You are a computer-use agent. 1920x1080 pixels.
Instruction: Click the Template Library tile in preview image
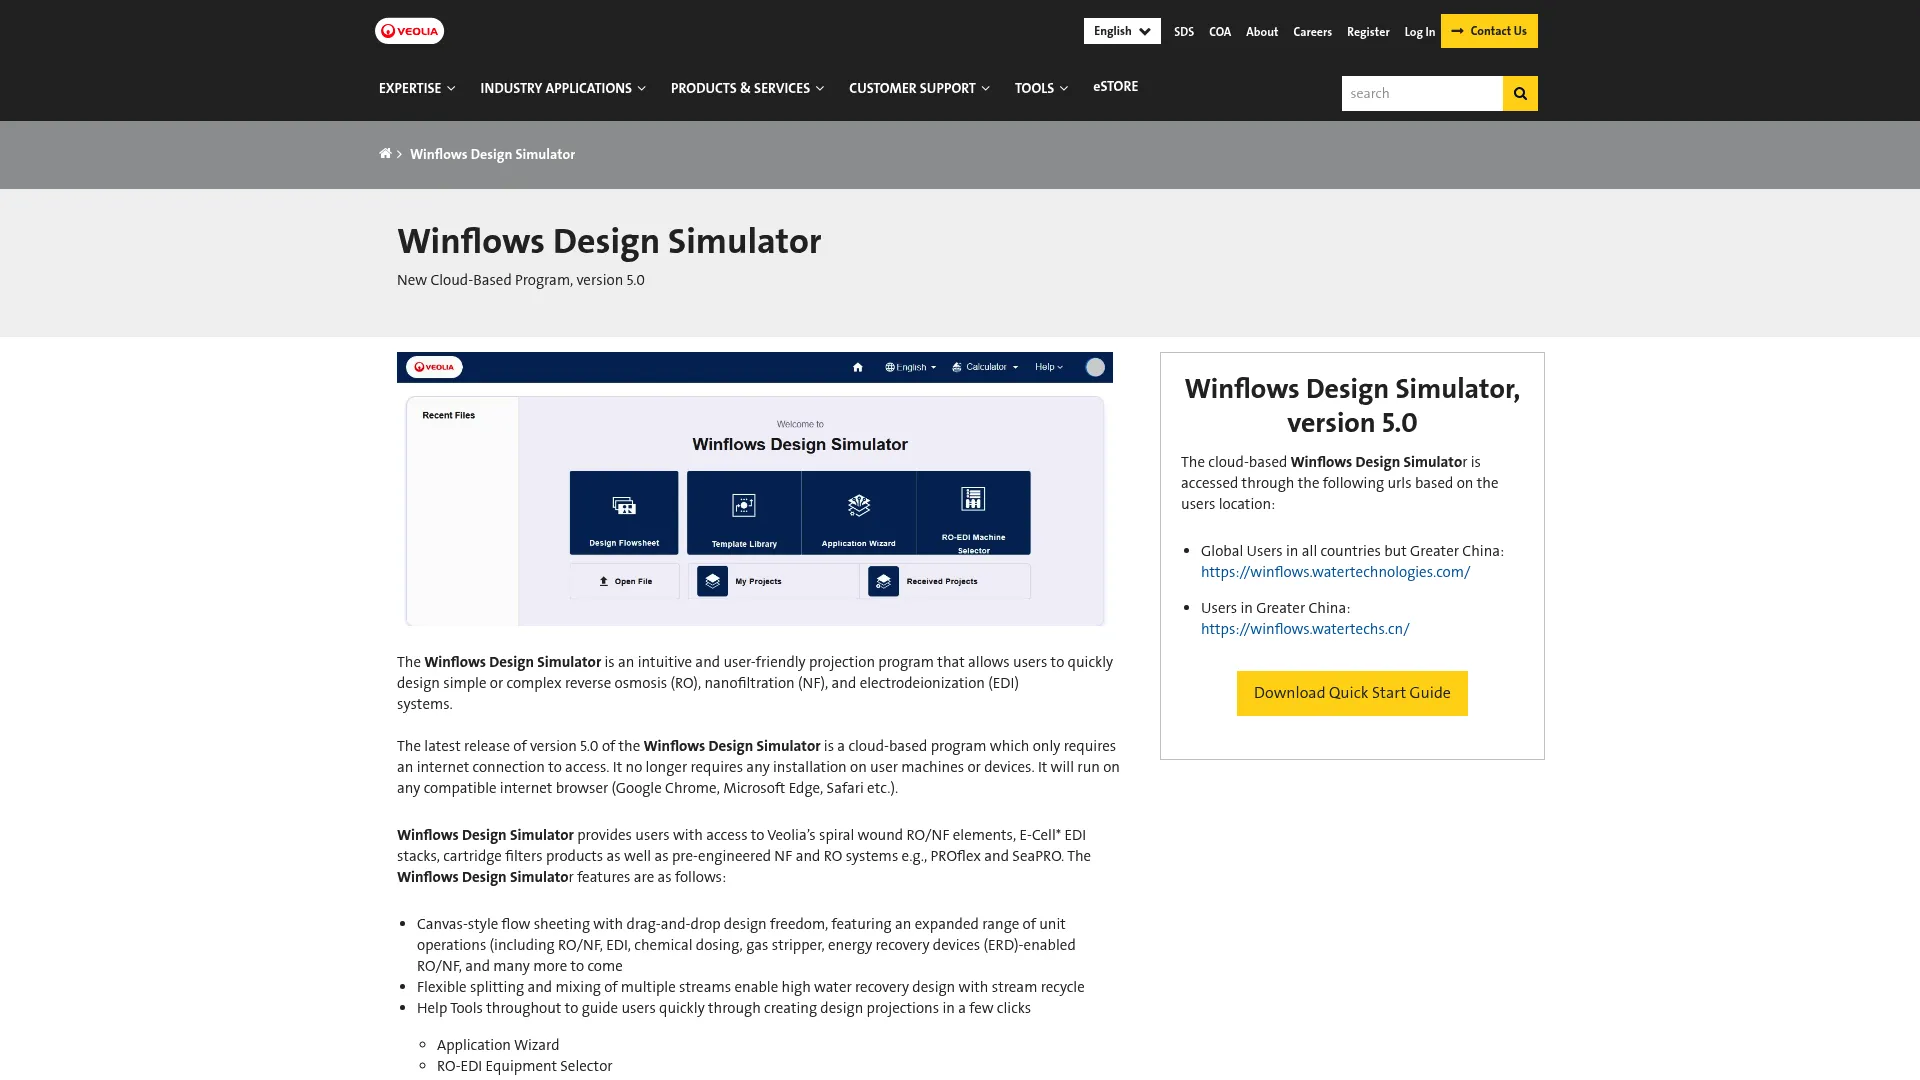coord(744,512)
